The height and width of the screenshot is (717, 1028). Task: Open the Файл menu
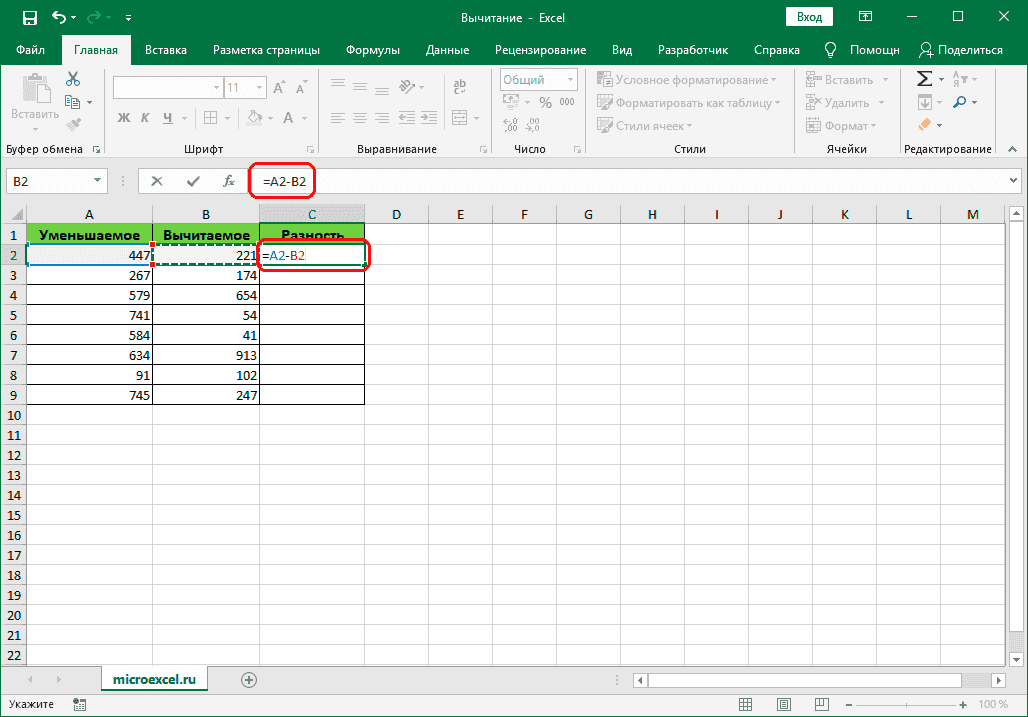click(x=30, y=50)
